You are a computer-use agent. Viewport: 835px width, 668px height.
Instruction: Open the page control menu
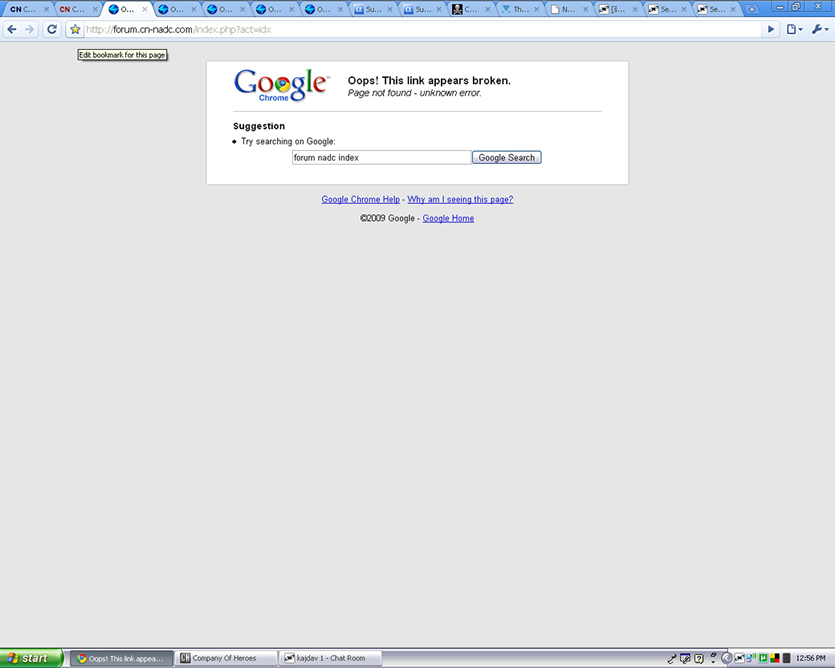(794, 29)
